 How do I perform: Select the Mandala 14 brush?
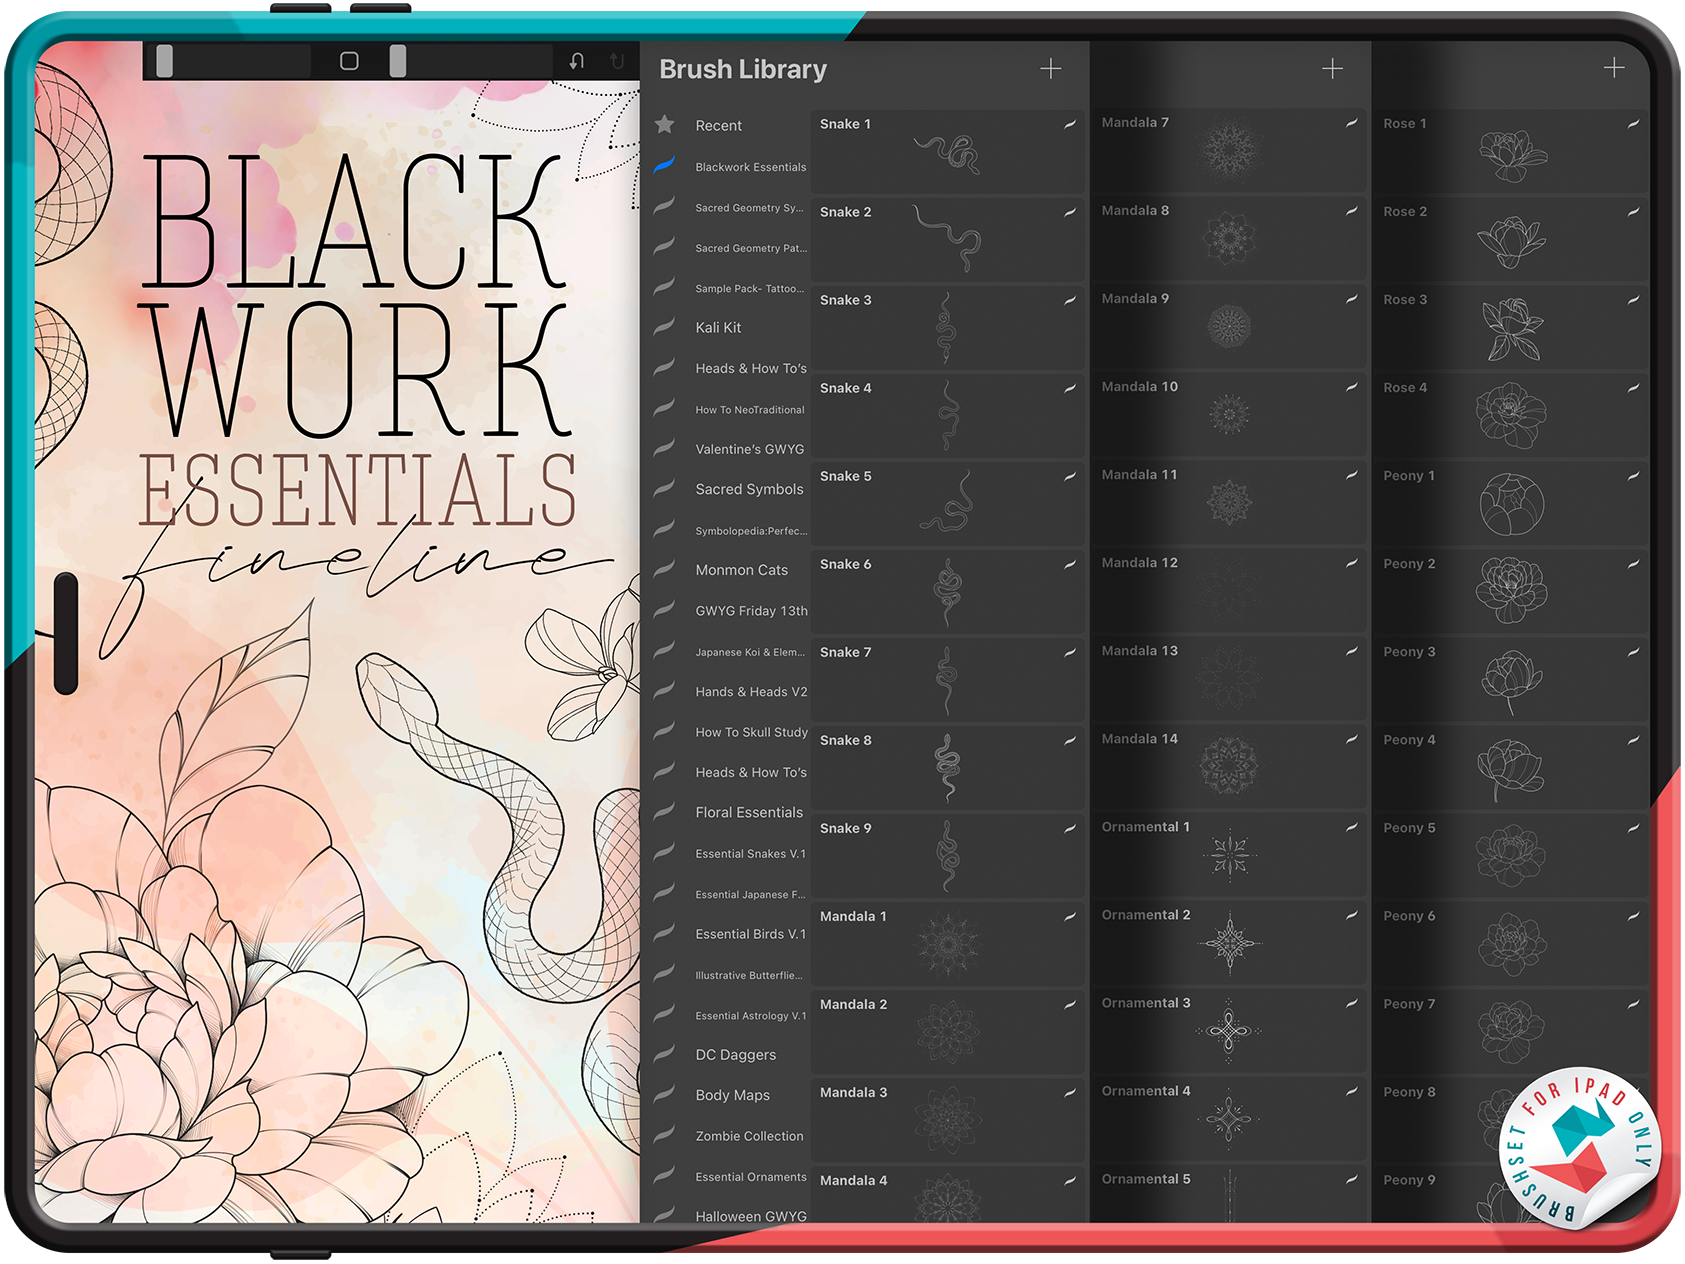[x=1229, y=767]
